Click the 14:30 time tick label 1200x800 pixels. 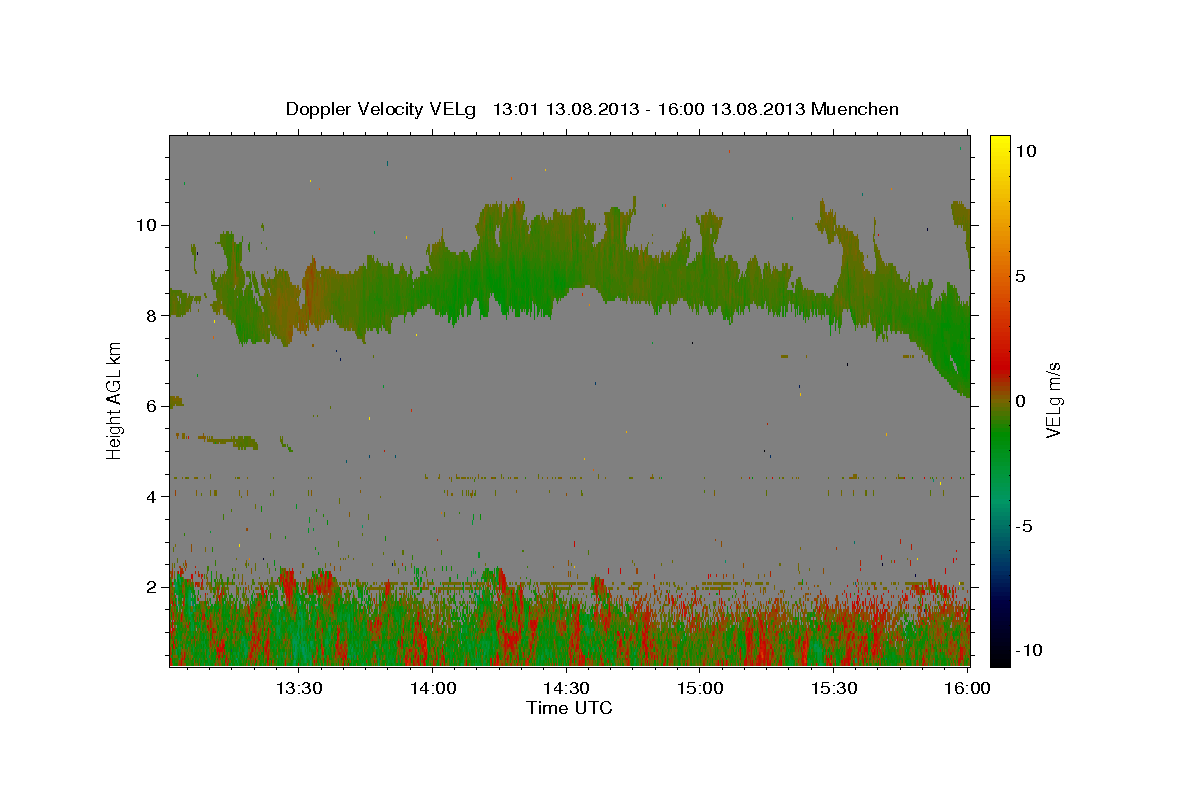[566, 689]
